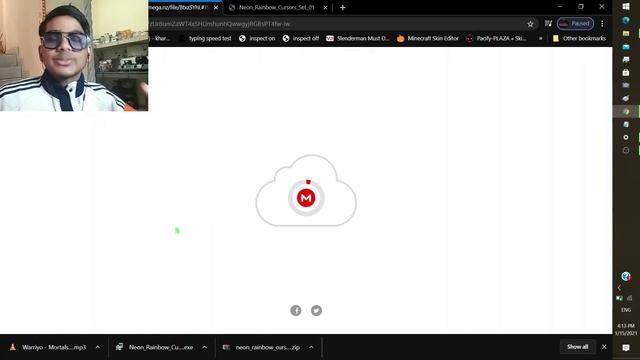Open the Slenderman Must D... bookmark
Viewport: 640px width, 360px height.
point(358,38)
